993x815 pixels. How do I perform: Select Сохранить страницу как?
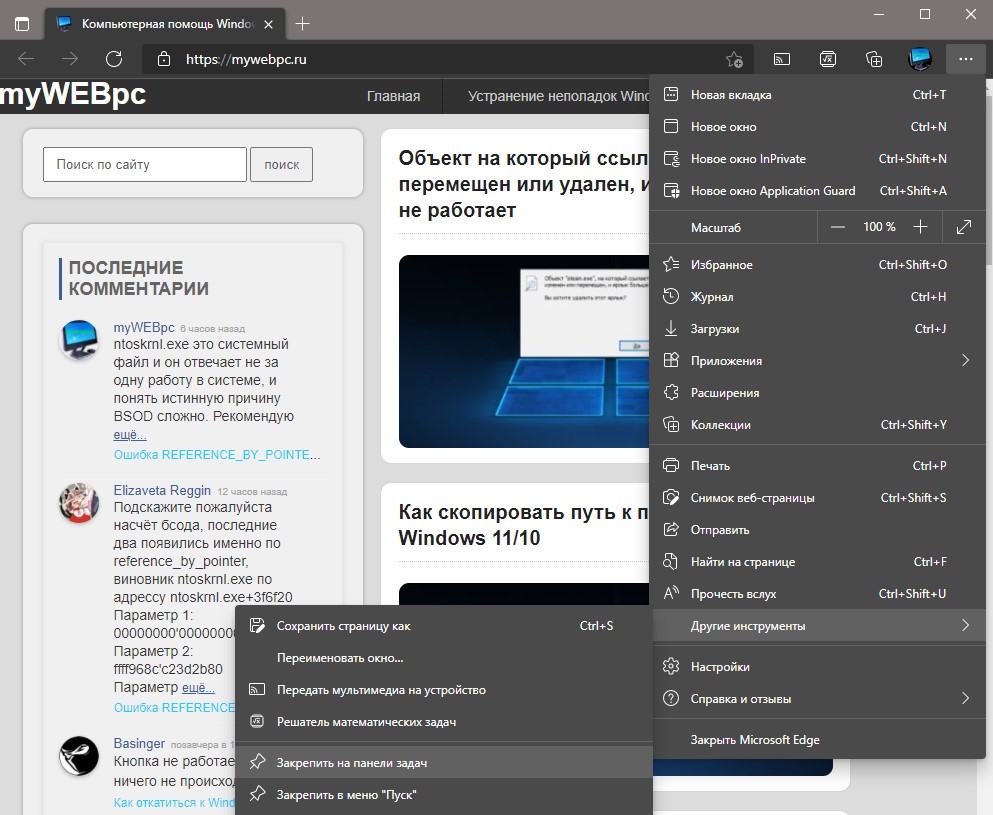coord(443,626)
